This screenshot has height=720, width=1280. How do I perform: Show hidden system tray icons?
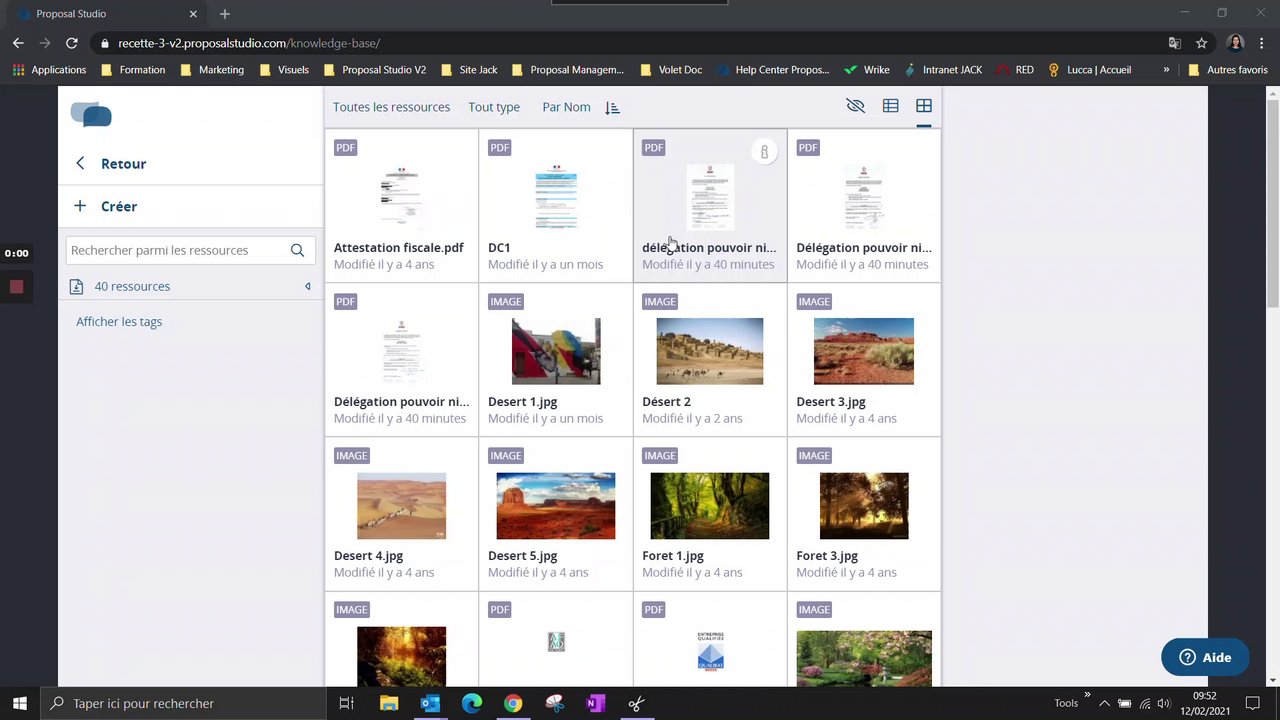tap(1104, 703)
